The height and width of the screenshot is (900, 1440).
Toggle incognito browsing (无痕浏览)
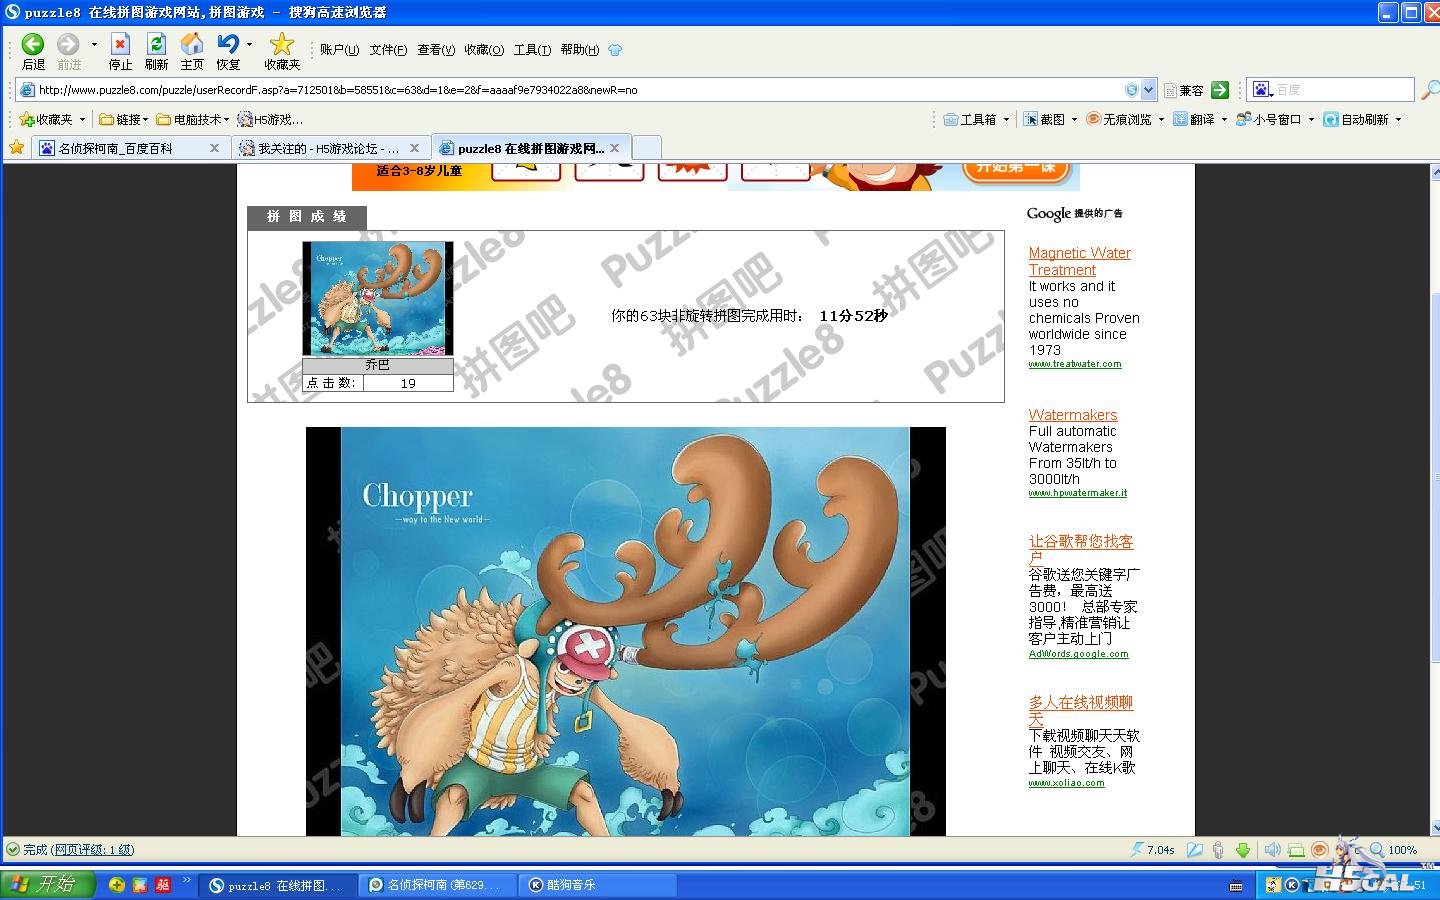[x=1120, y=119]
